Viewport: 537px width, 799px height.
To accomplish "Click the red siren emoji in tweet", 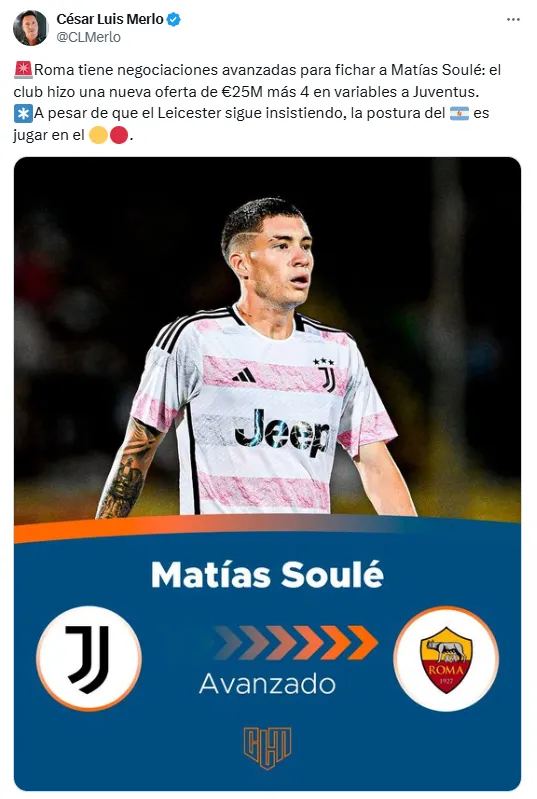I will [23, 70].
